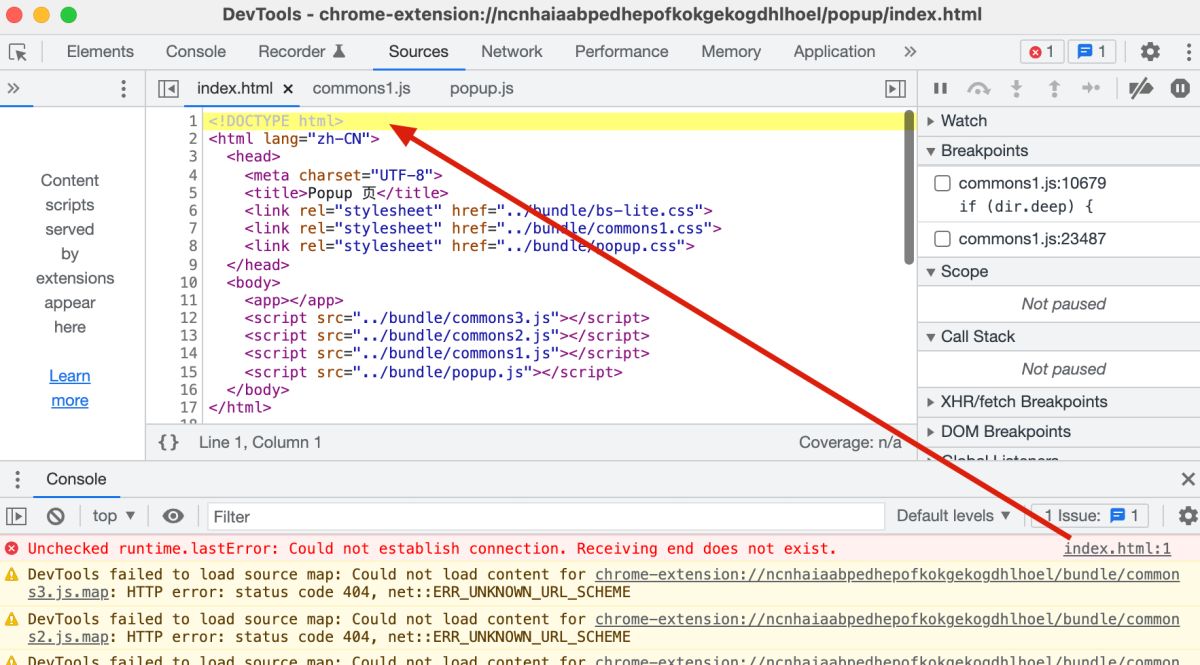Open the Application tab

pos(834,52)
